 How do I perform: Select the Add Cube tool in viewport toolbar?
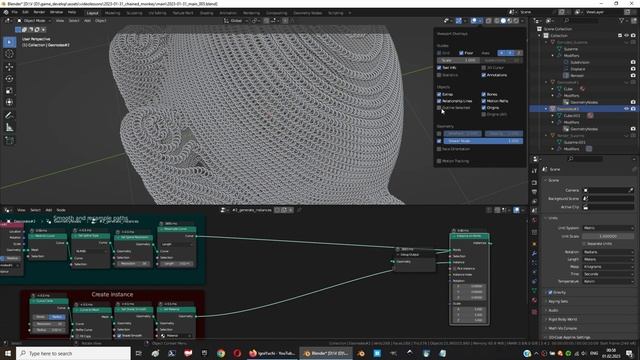coord(9,141)
